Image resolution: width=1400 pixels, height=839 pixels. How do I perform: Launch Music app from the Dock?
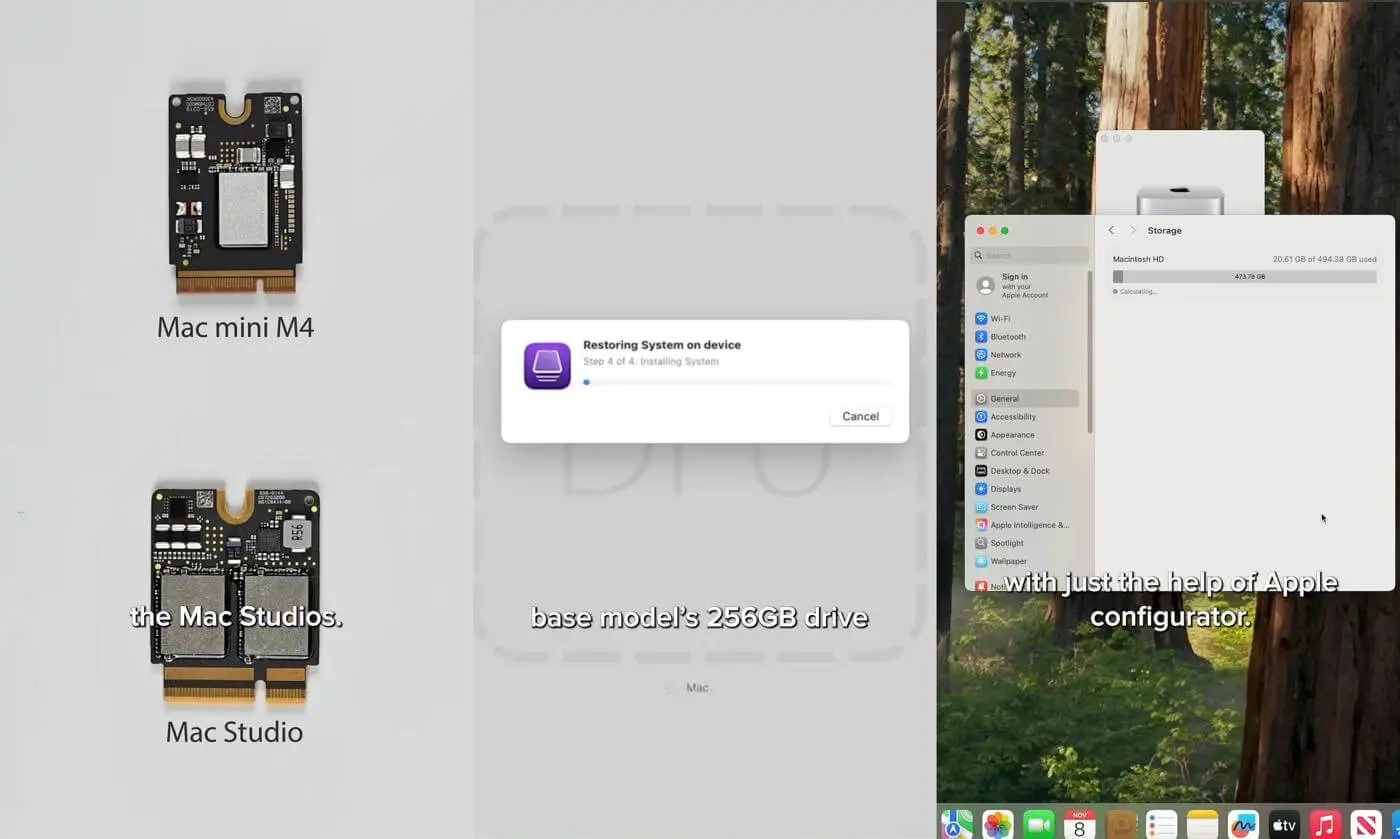point(1325,824)
